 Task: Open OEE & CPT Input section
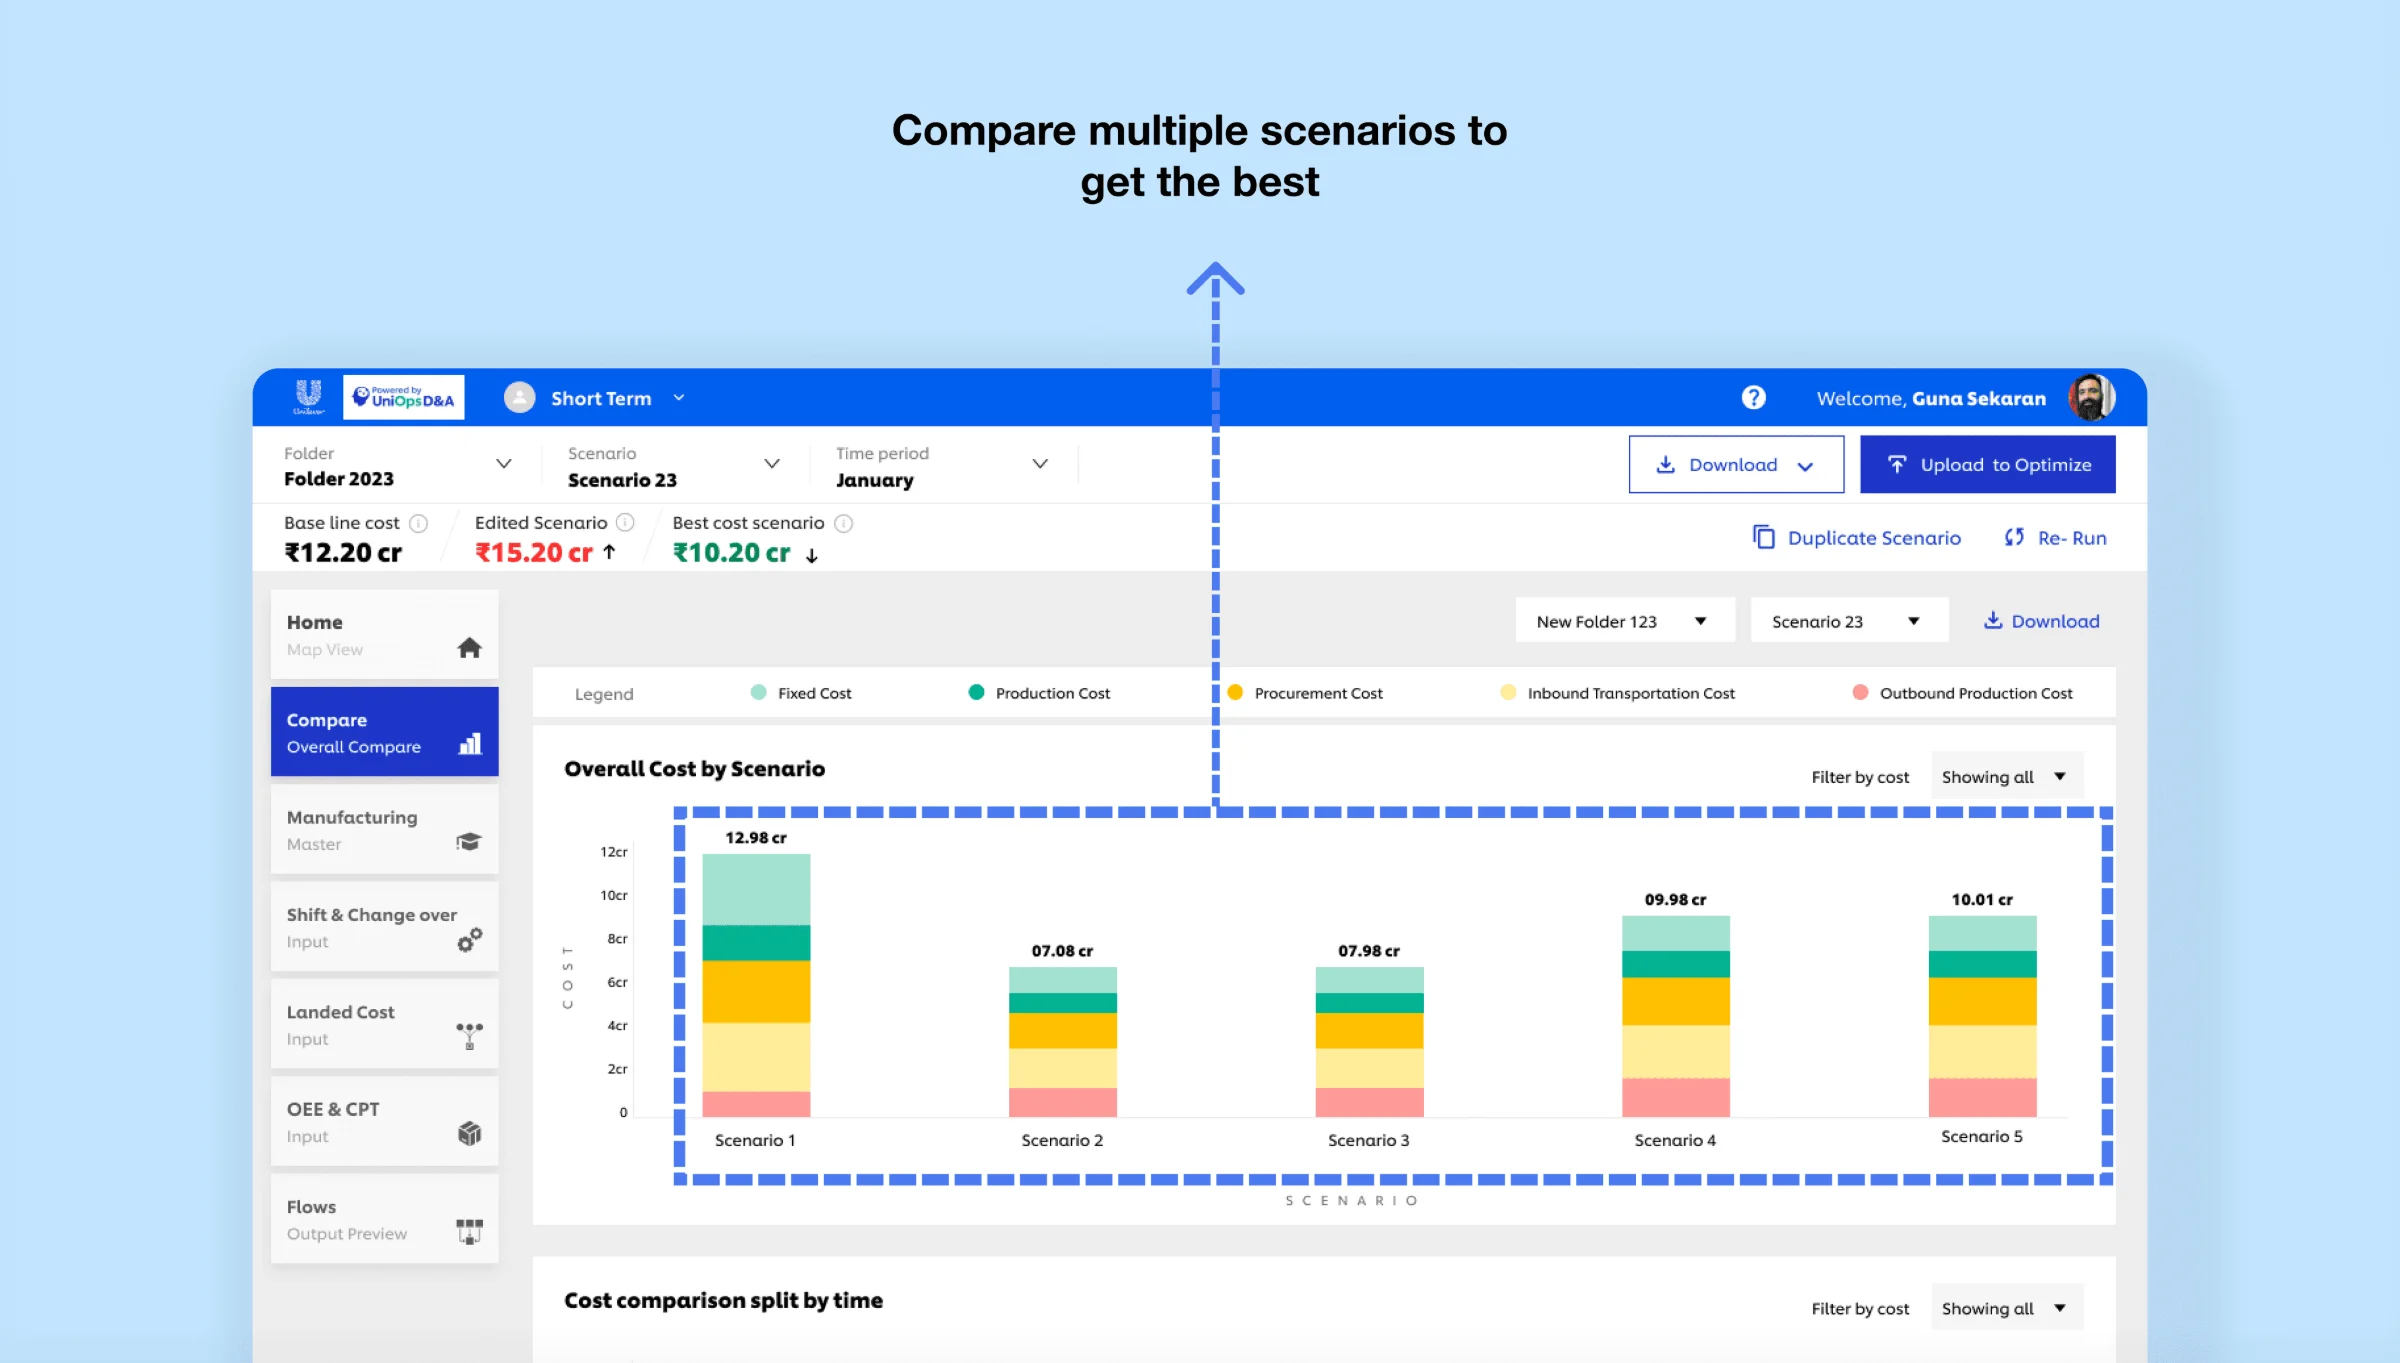pos(384,1121)
